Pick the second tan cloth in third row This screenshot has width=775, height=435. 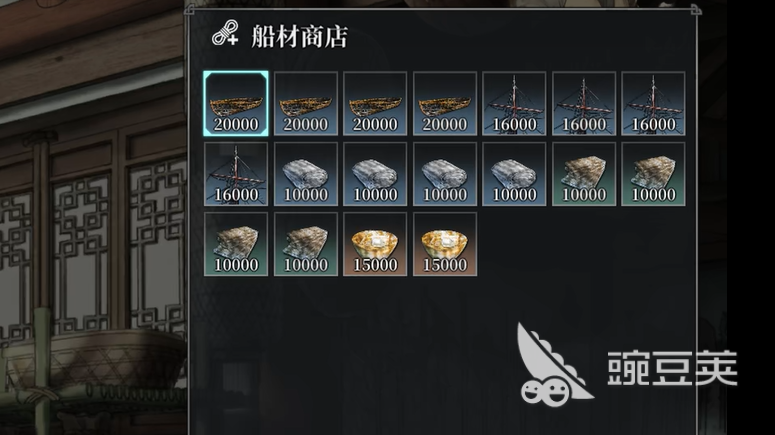[305, 244]
